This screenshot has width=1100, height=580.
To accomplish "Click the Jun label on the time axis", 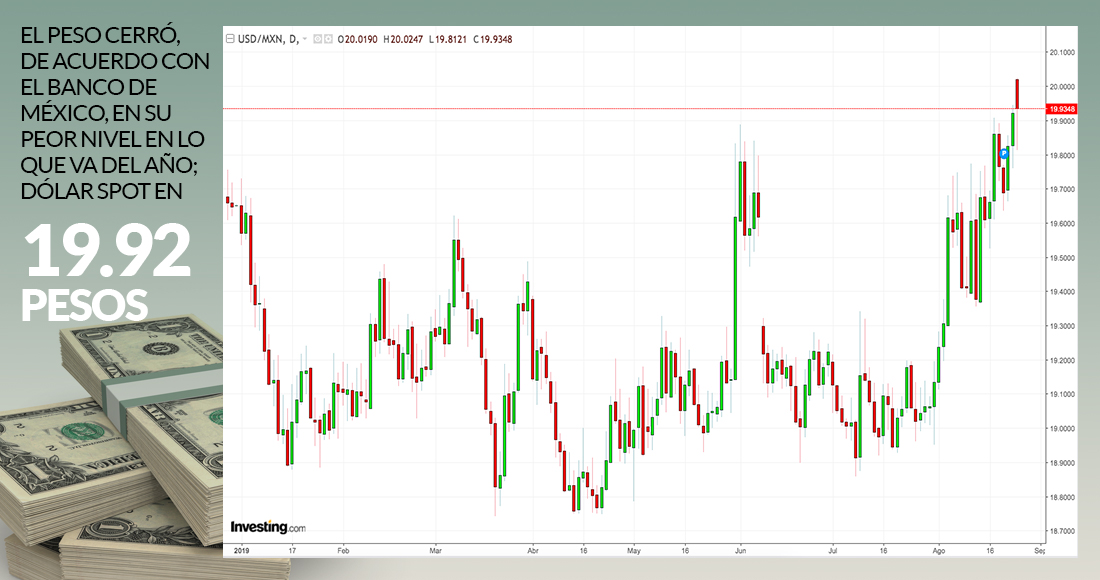I will click(740, 550).
